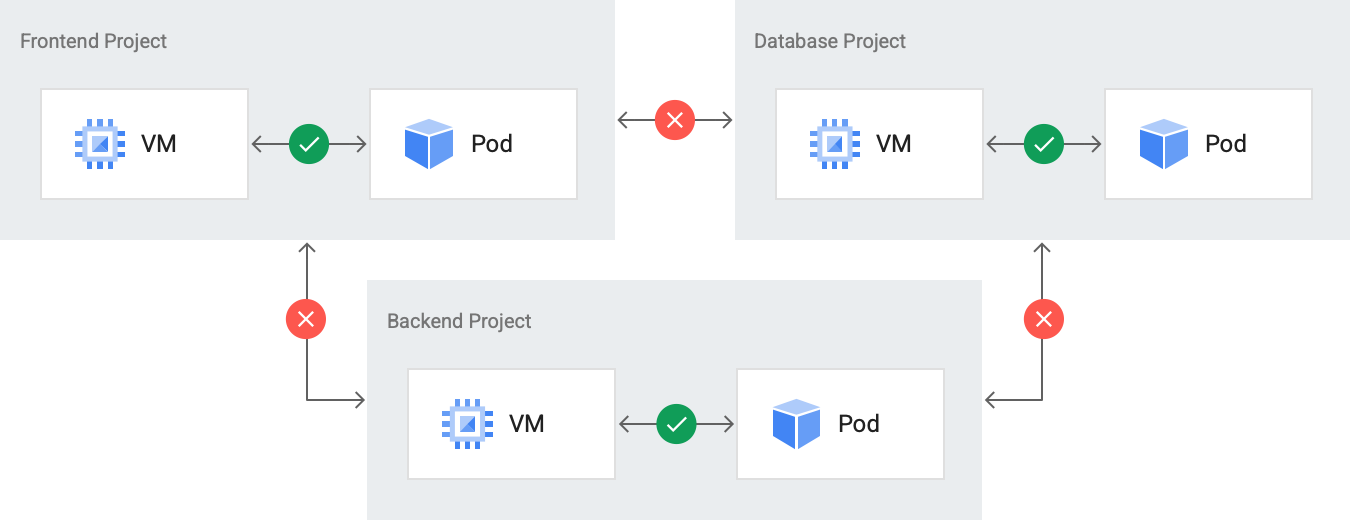Screen dimensions: 1350x520
Task: Click the VM chip icon in Frontend Project
Action: point(99,144)
